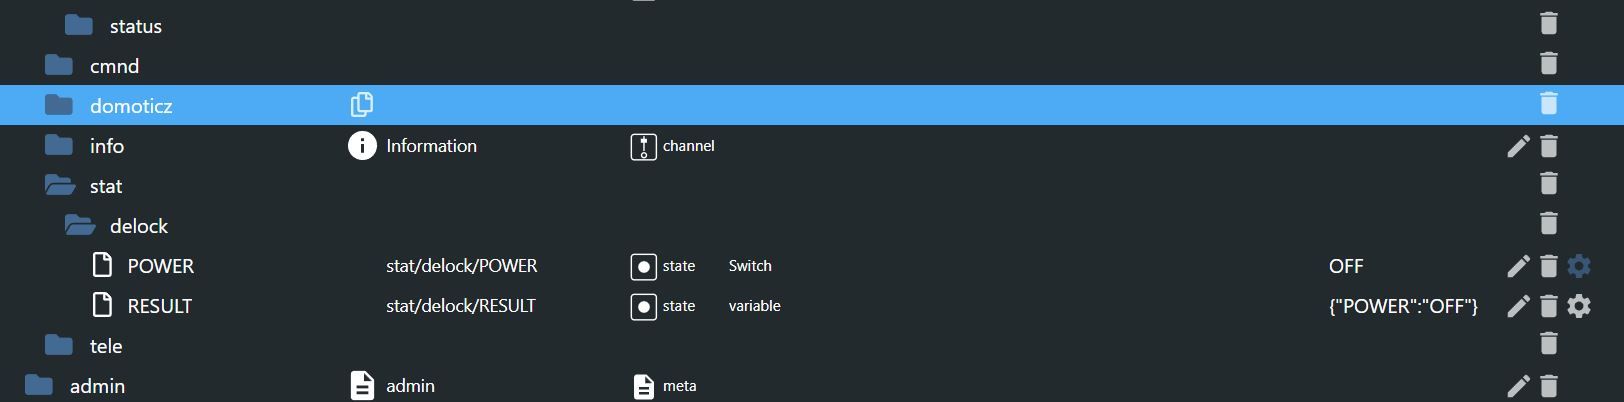The height and width of the screenshot is (402, 1624).
Task: Click the OFF value of POWER
Action: click(x=1345, y=266)
